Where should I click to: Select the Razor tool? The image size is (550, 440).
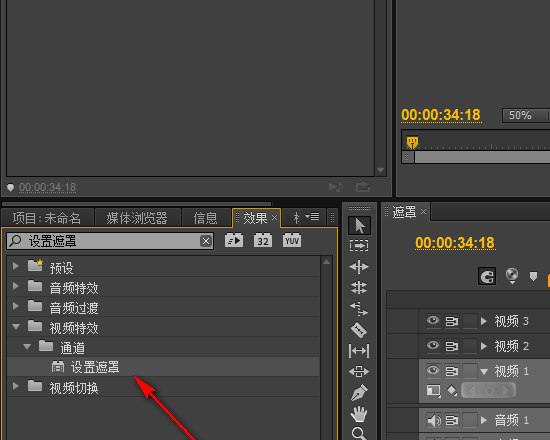[x=359, y=330]
